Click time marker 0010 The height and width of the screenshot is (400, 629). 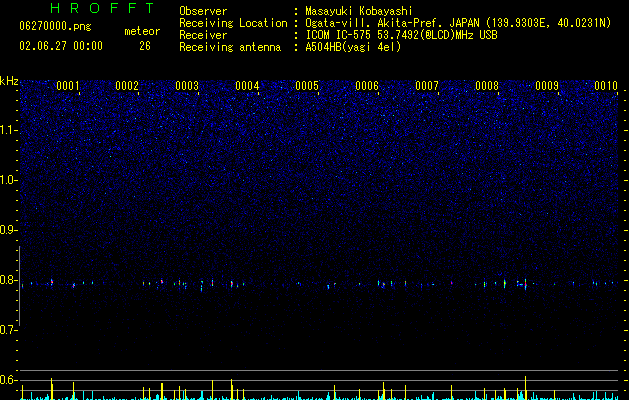click(x=606, y=86)
